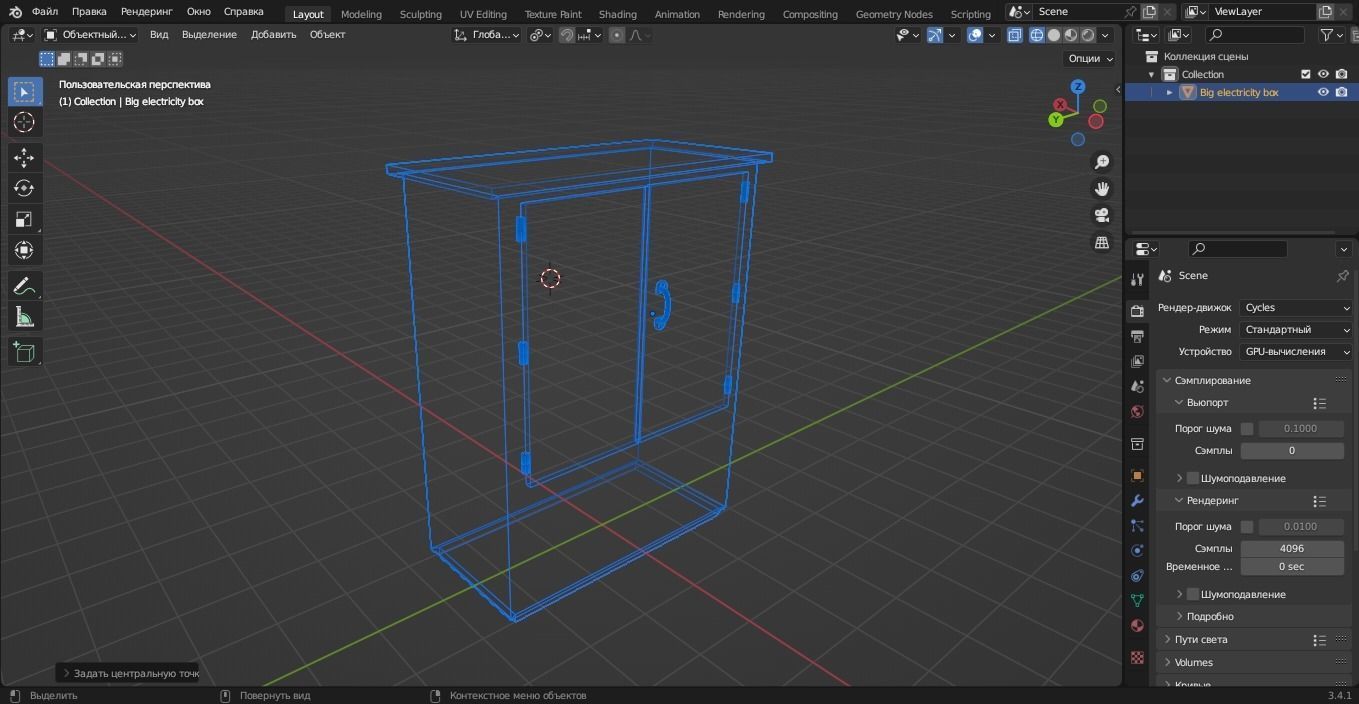Switch to solid viewport shading
The image size is (1359, 704).
tap(1054, 35)
